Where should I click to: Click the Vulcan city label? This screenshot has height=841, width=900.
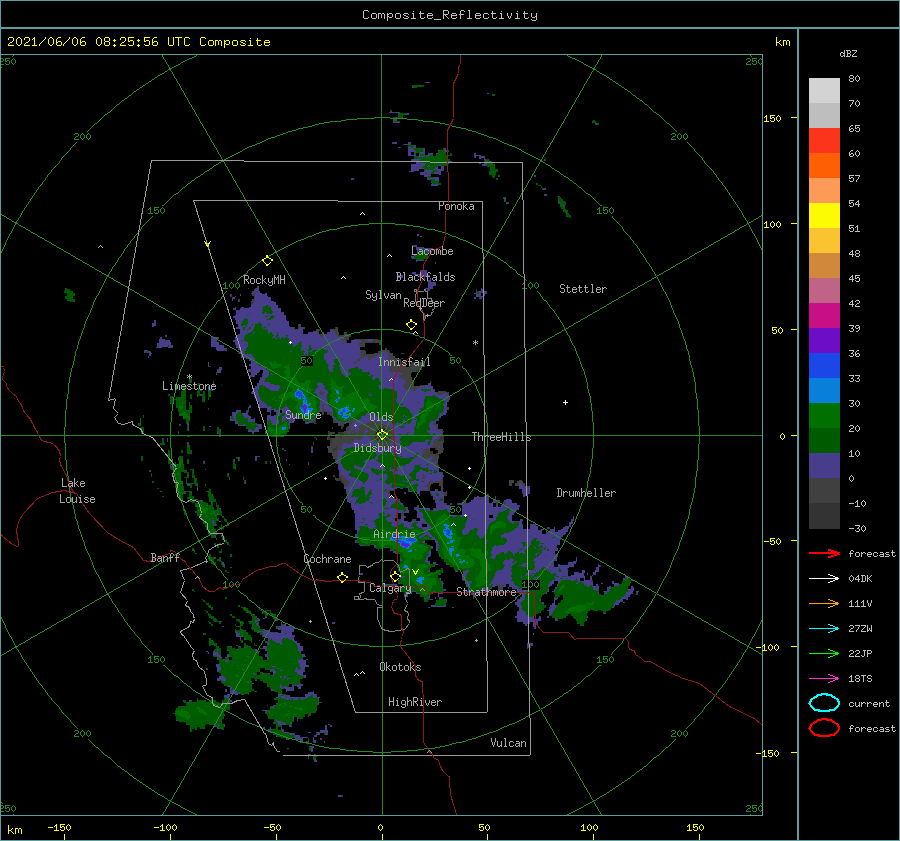pos(509,743)
